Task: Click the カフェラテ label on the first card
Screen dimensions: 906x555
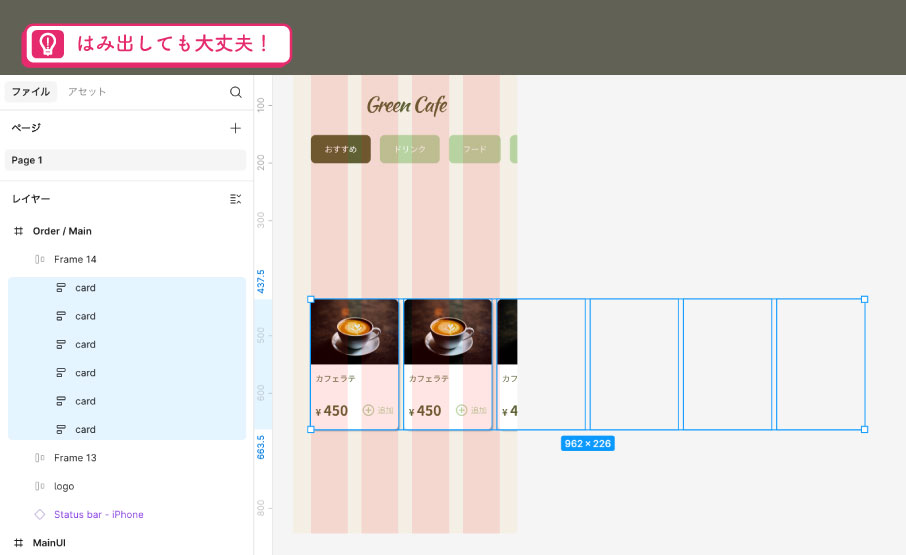Action: [x=335, y=379]
